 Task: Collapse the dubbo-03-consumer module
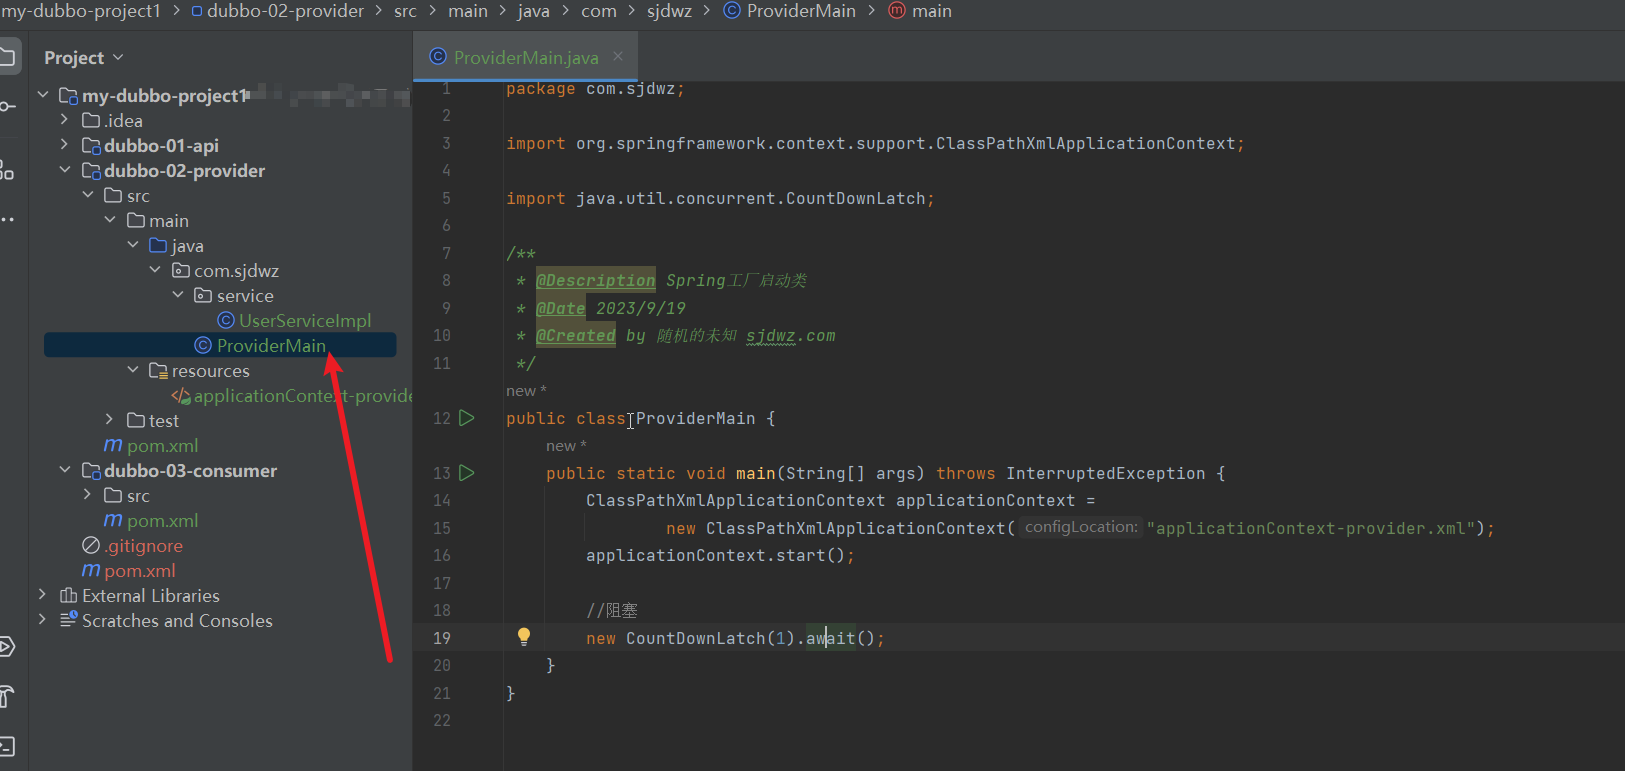(x=65, y=470)
